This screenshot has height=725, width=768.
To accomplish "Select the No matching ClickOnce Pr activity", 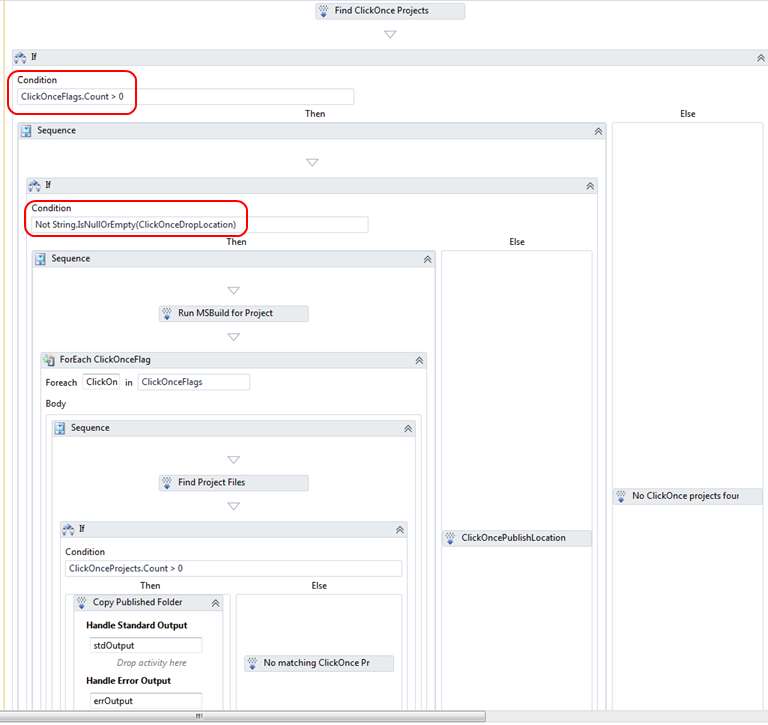I will tap(319, 663).
